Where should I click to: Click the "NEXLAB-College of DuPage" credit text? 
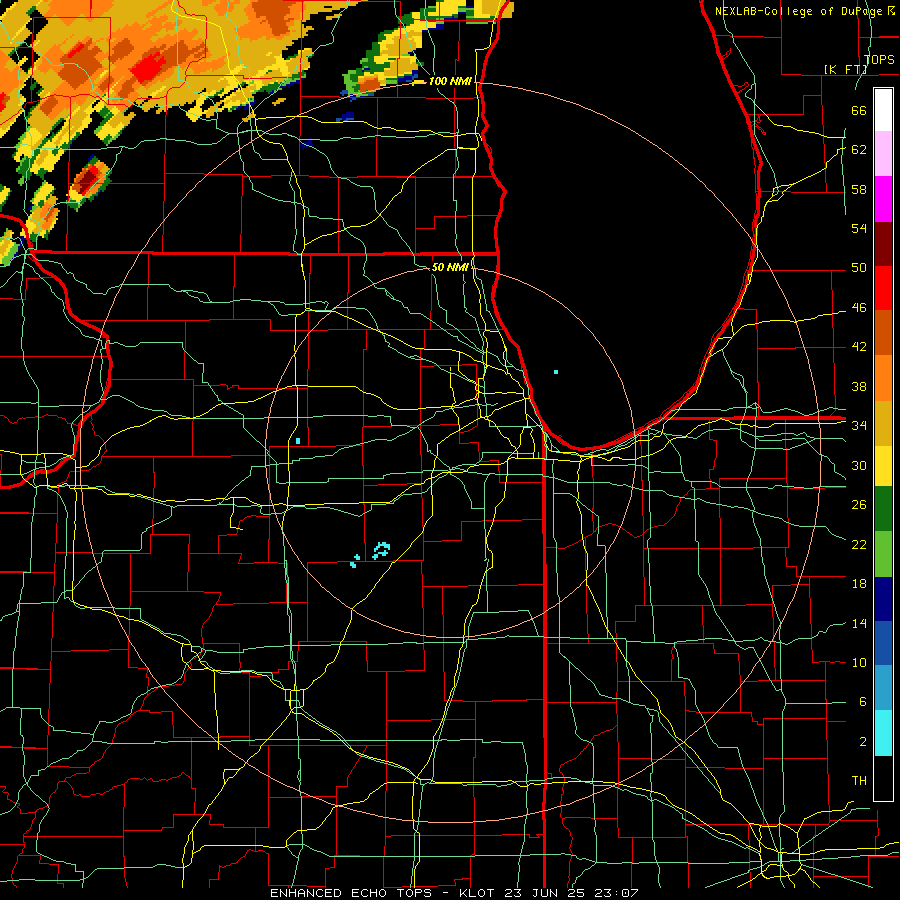(x=800, y=11)
